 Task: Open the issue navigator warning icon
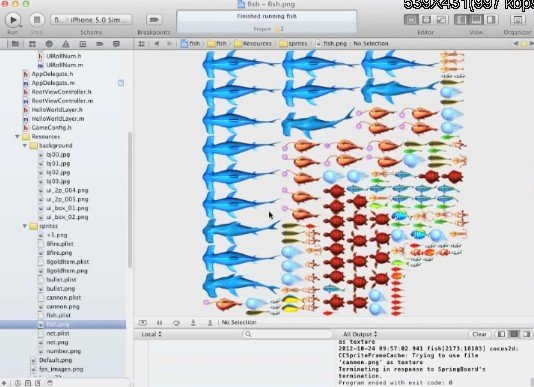[x=66, y=44]
